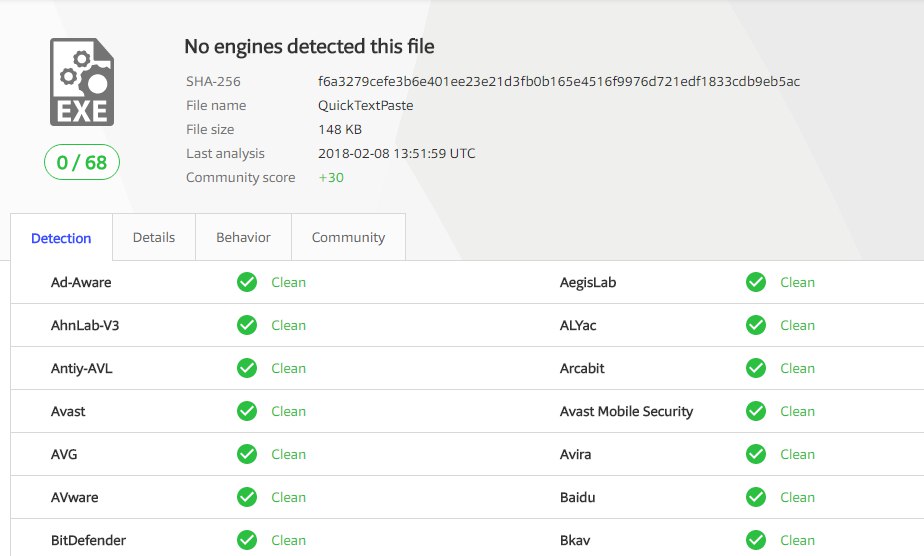
Task: Click the ALYac engine name
Action: tap(578, 325)
